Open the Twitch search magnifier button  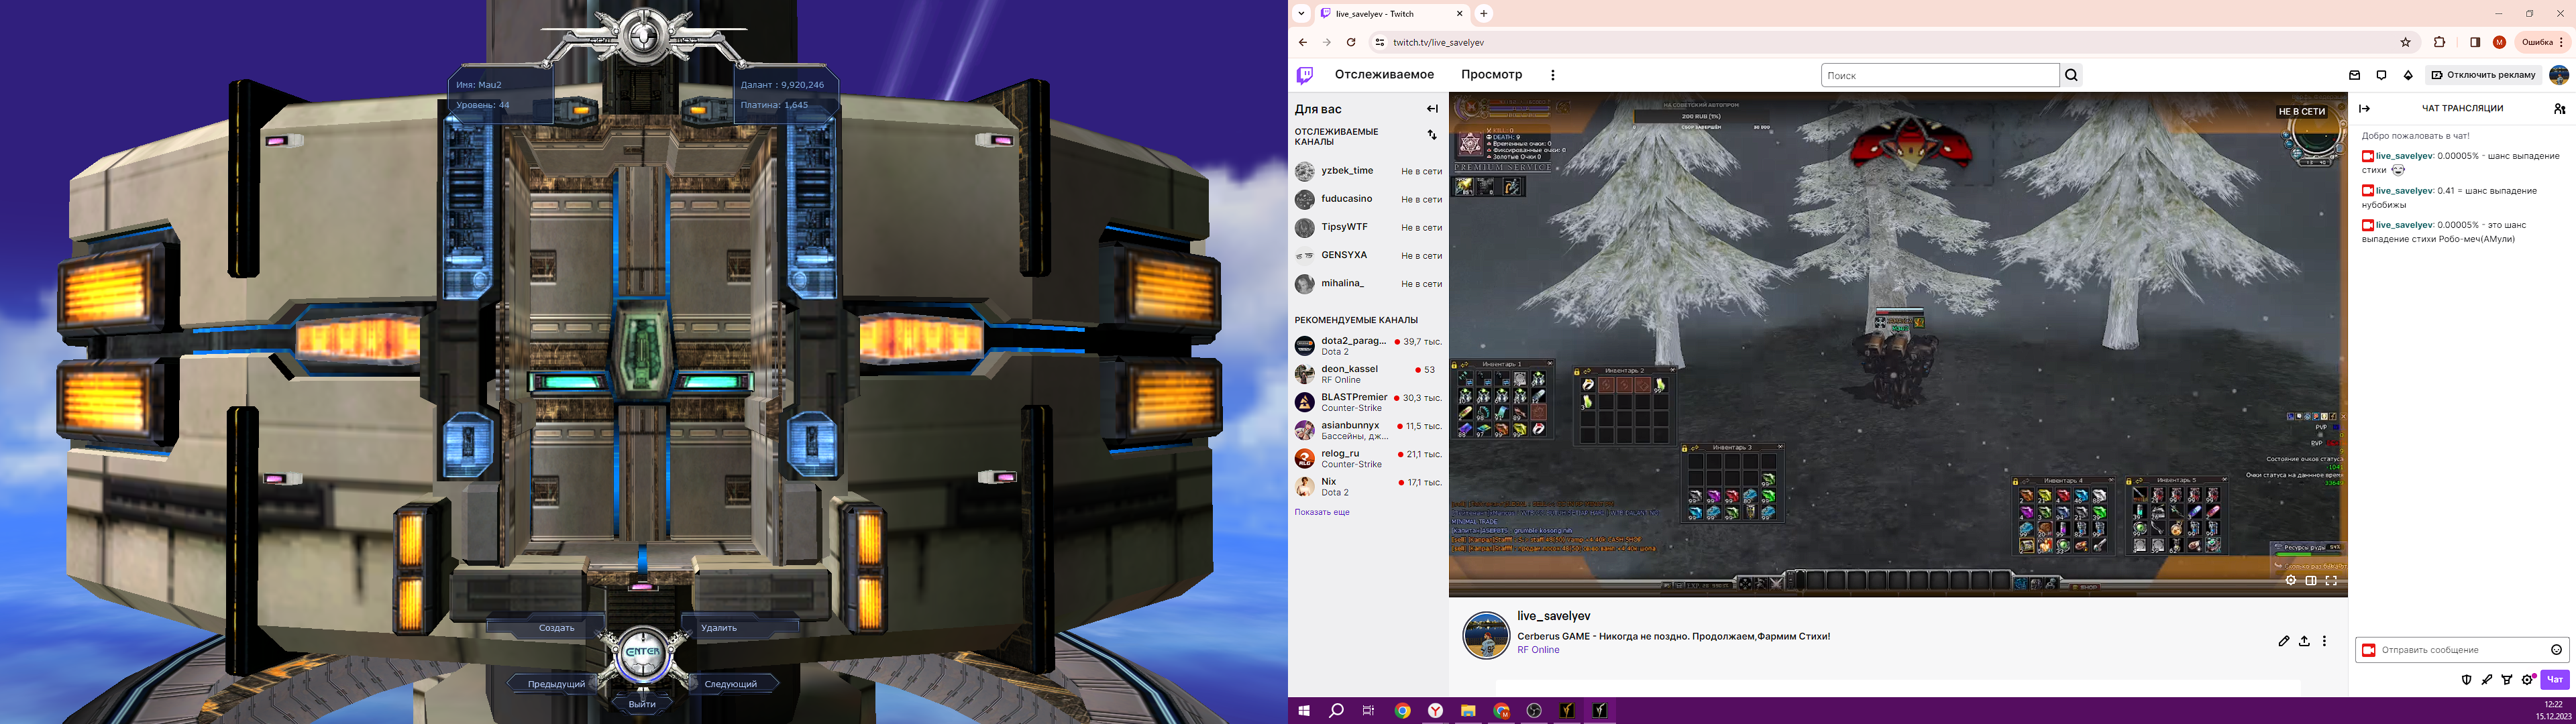[2071, 75]
